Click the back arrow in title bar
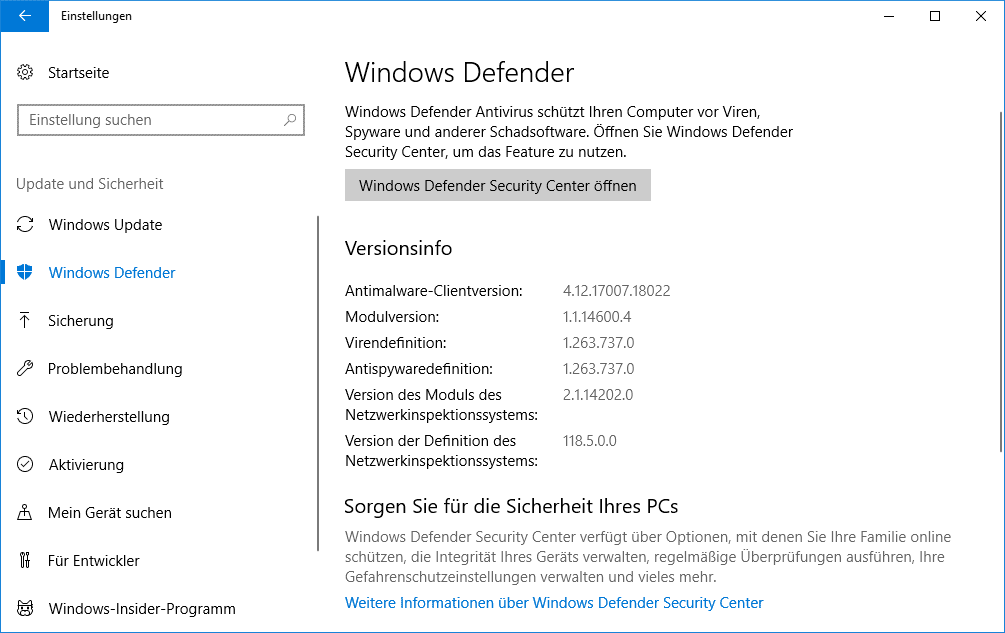Image resolution: width=1005 pixels, height=633 pixels. click(x=24, y=16)
